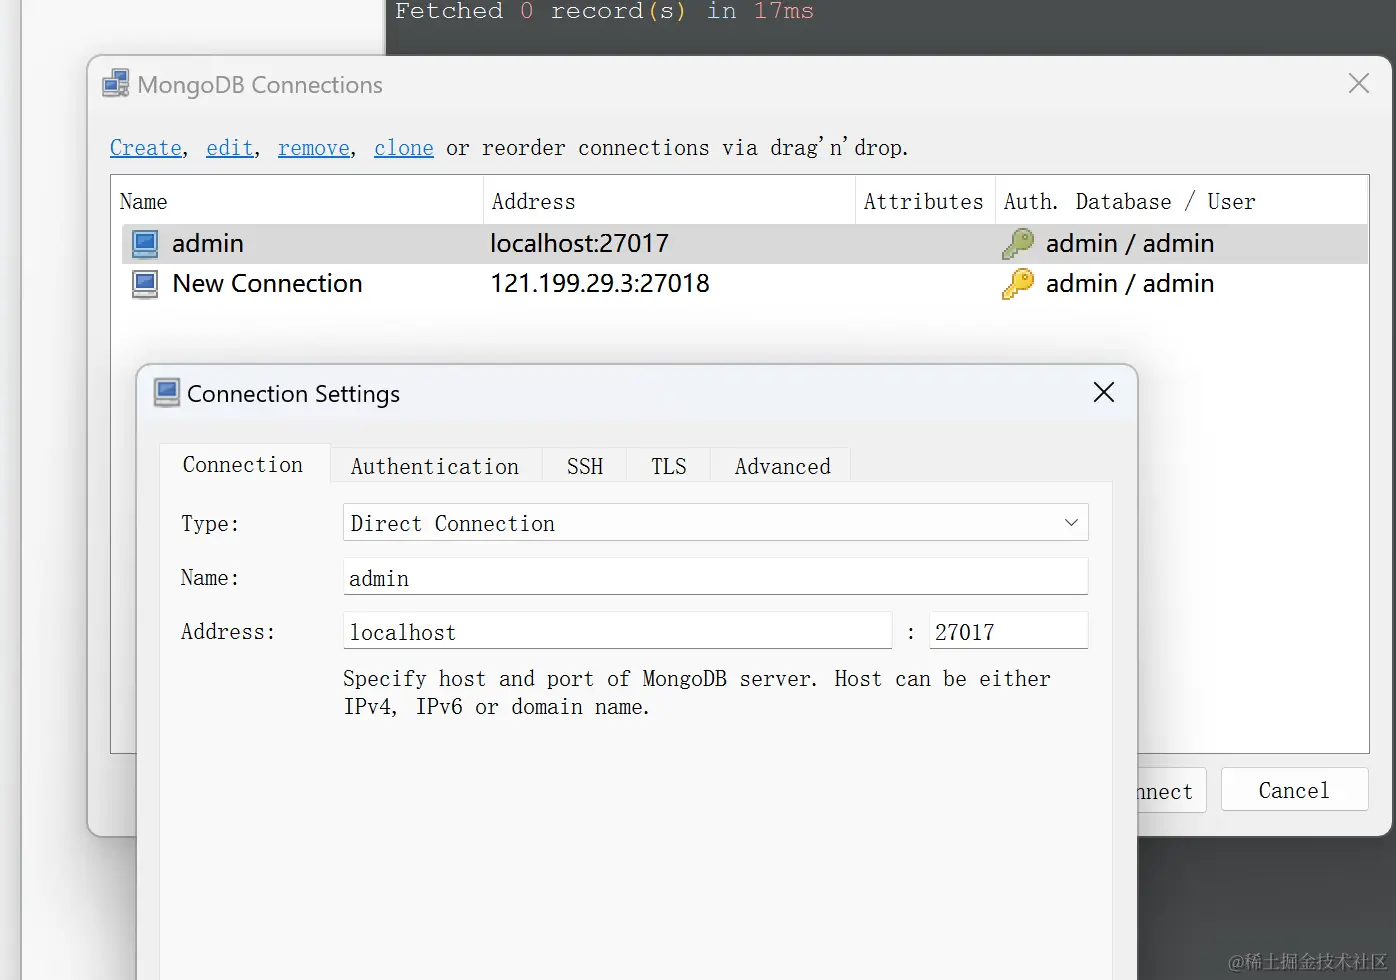1396x980 pixels.
Task: Click the MongoDB Connections title text
Action: pyautogui.click(x=260, y=85)
